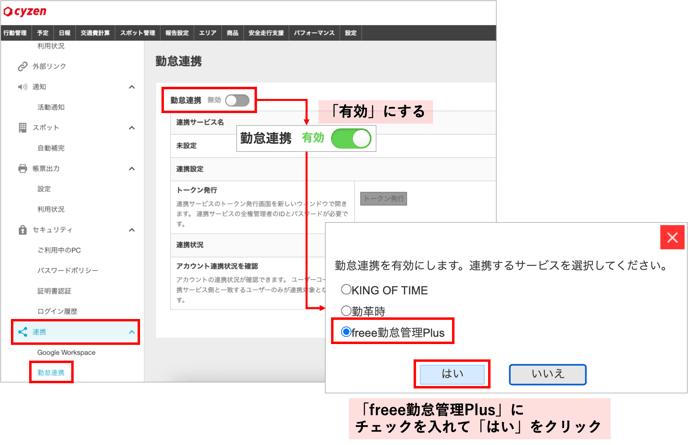This screenshot has height=445, width=688.
Task: Open 外部リンク in sidebar
Action: click(49, 66)
